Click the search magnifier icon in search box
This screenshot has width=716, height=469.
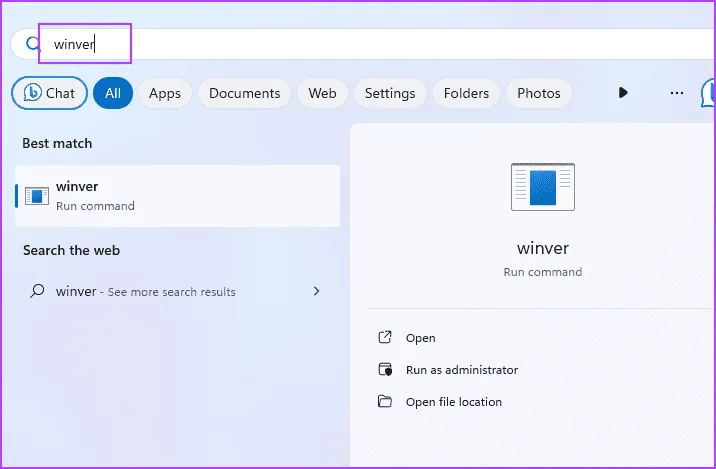coord(33,44)
